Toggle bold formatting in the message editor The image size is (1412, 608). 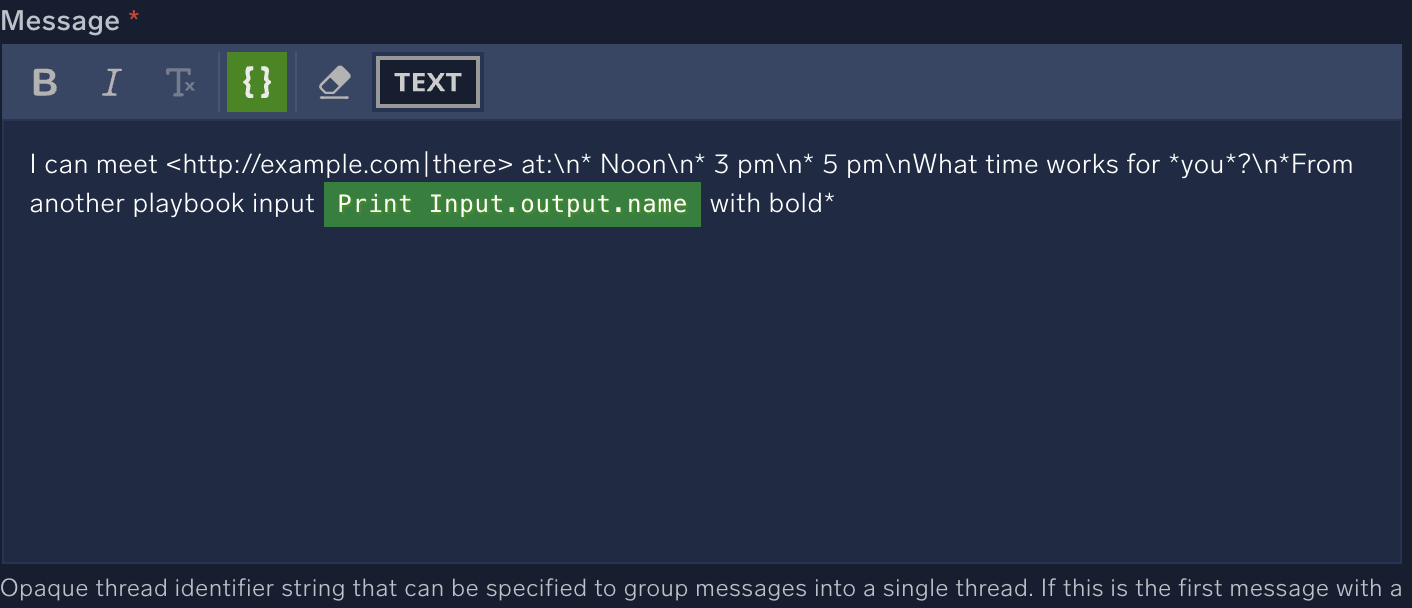(x=44, y=82)
